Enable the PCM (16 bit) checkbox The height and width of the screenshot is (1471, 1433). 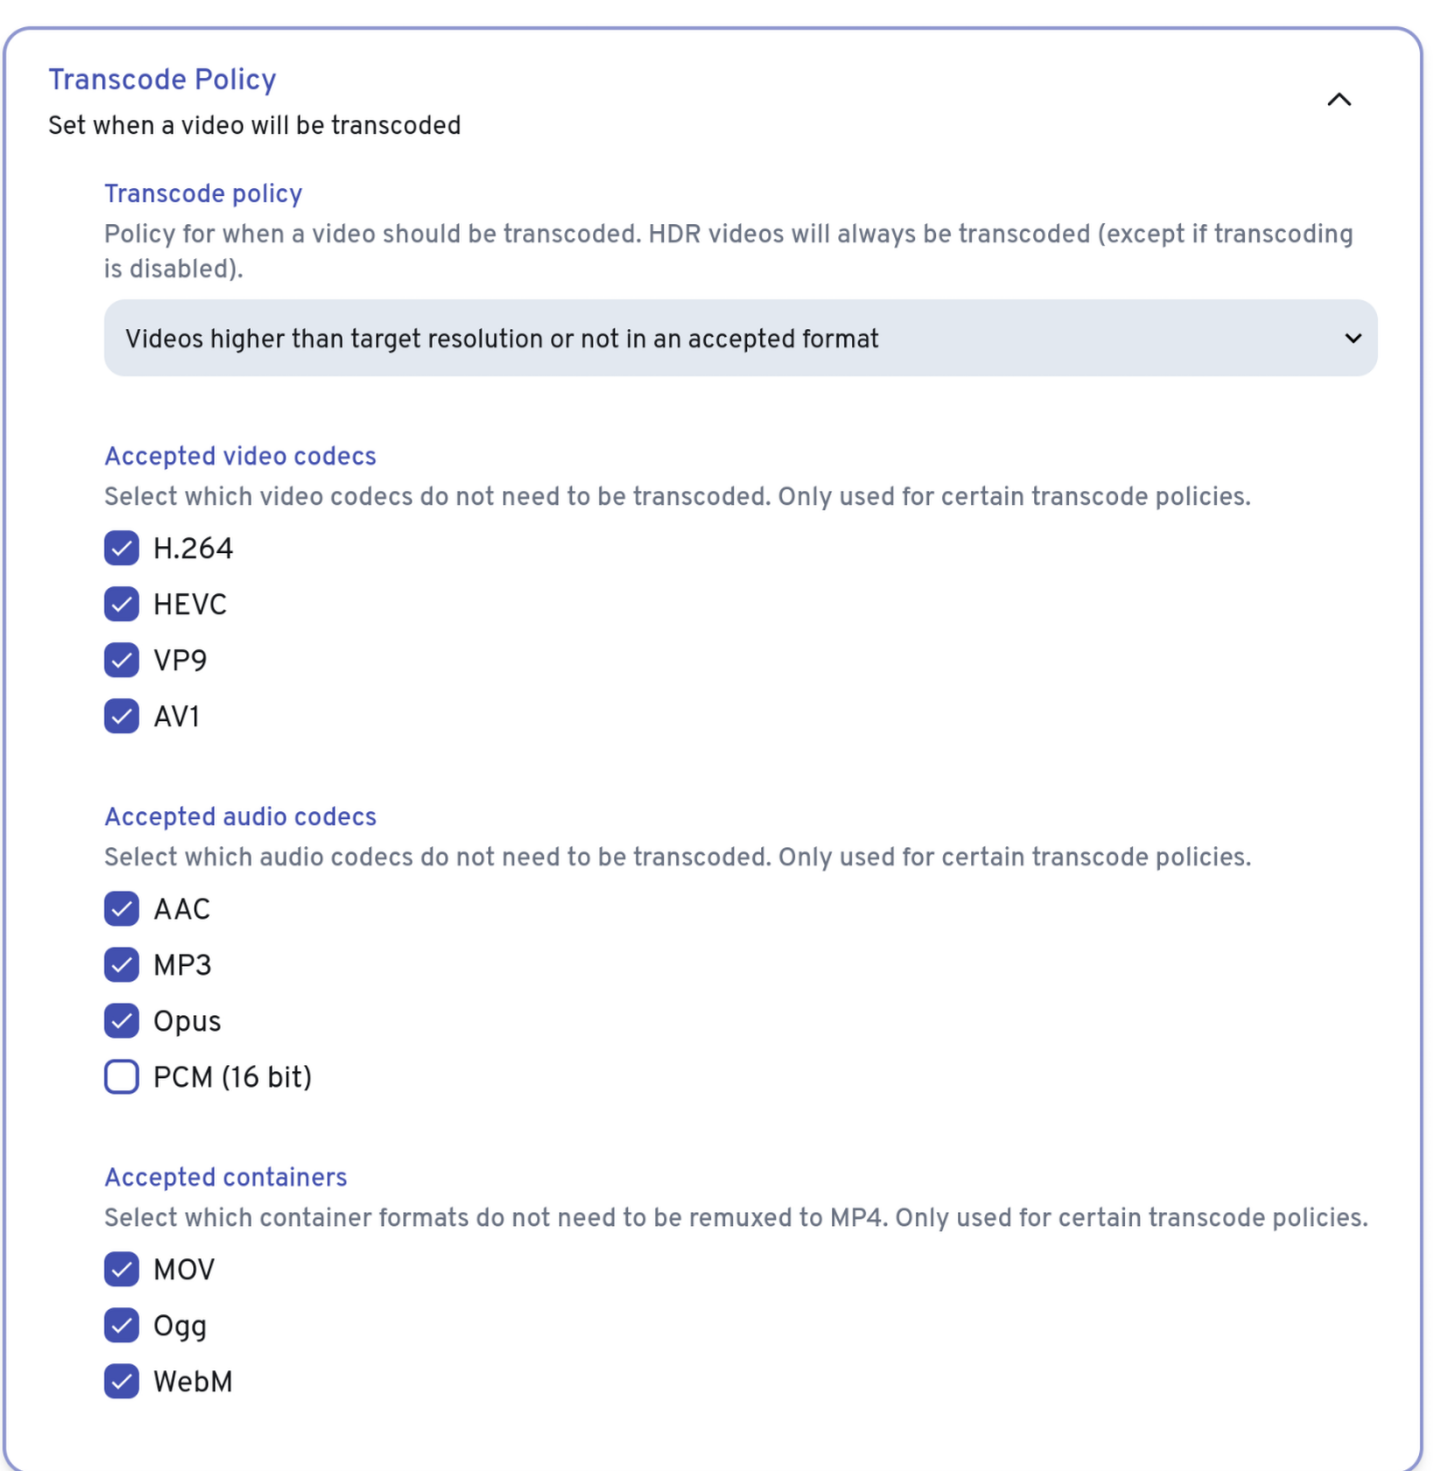122,1077
